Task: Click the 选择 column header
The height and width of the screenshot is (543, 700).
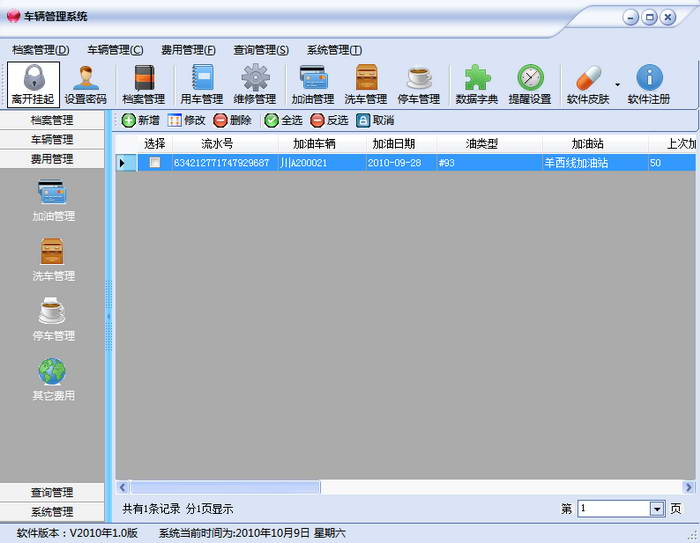Action: 154,144
